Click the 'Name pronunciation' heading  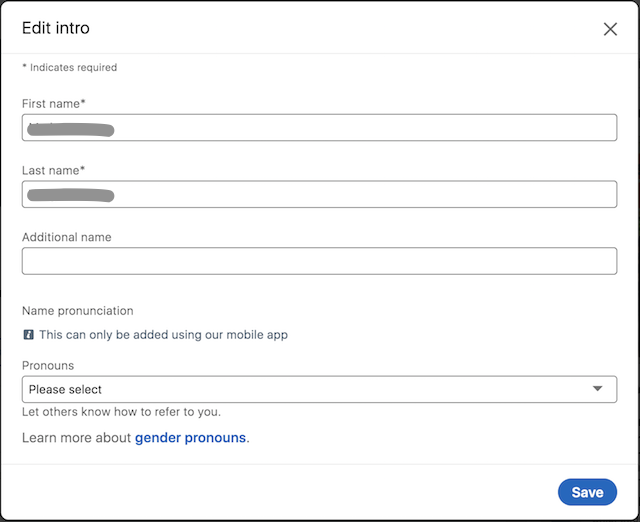(78, 311)
